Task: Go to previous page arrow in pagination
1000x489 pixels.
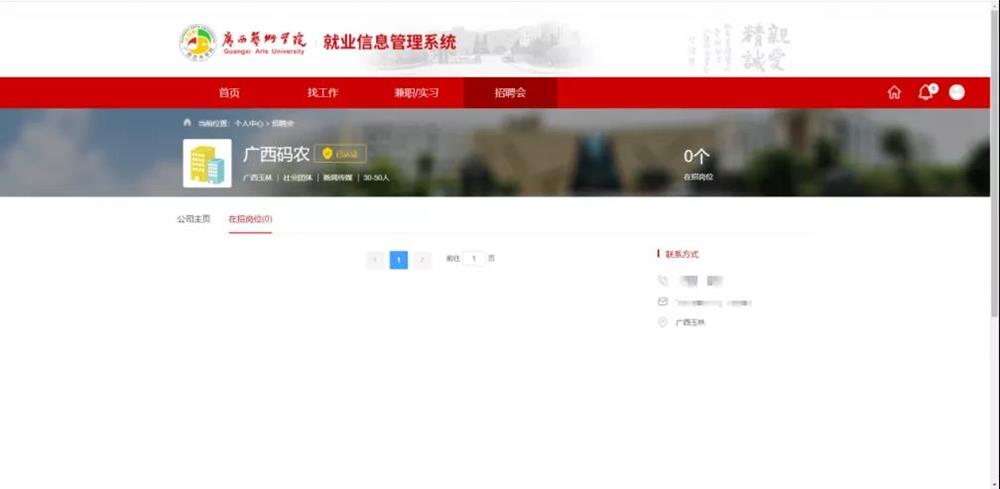Action: click(375, 260)
